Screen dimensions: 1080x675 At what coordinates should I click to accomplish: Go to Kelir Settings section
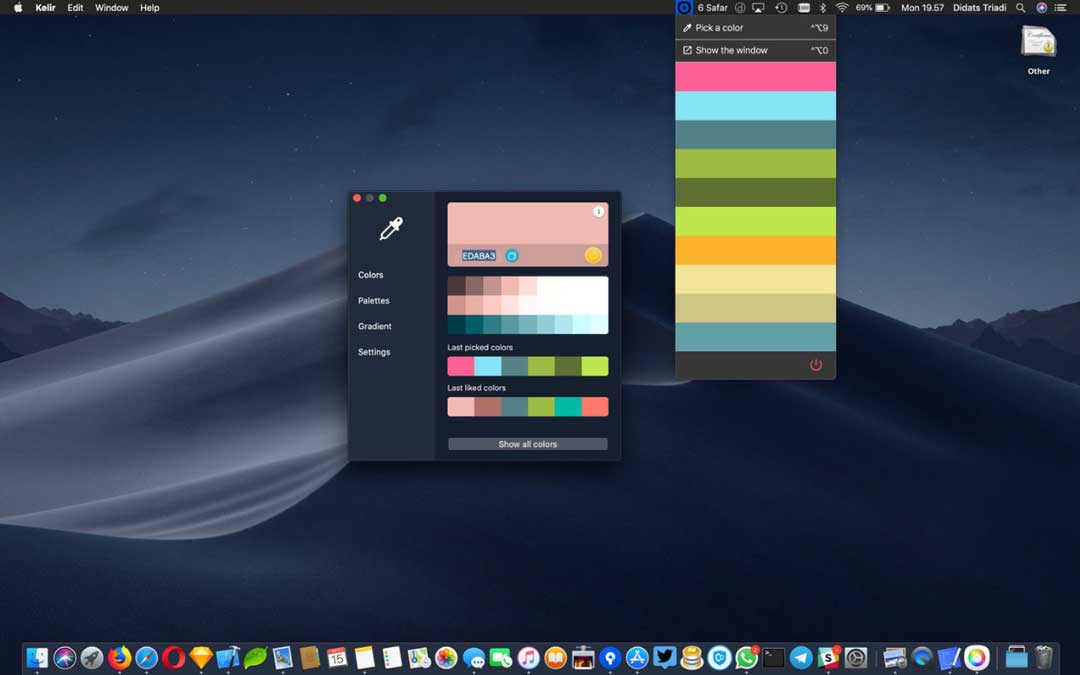(373, 352)
